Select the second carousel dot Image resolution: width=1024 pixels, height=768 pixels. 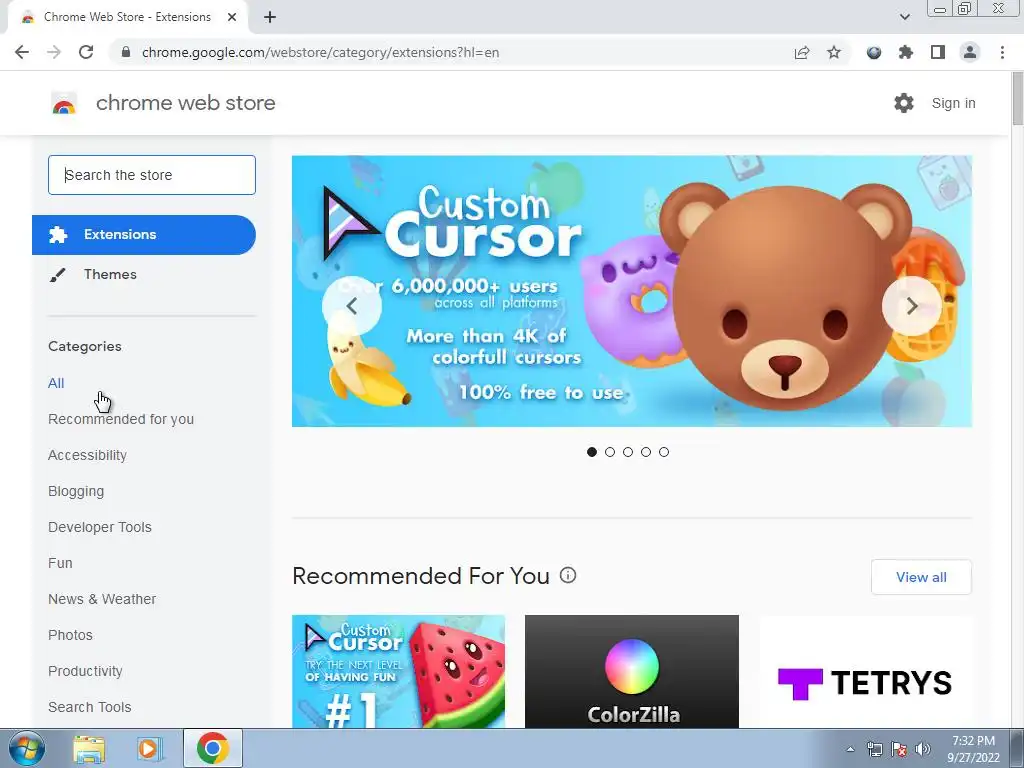point(610,452)
